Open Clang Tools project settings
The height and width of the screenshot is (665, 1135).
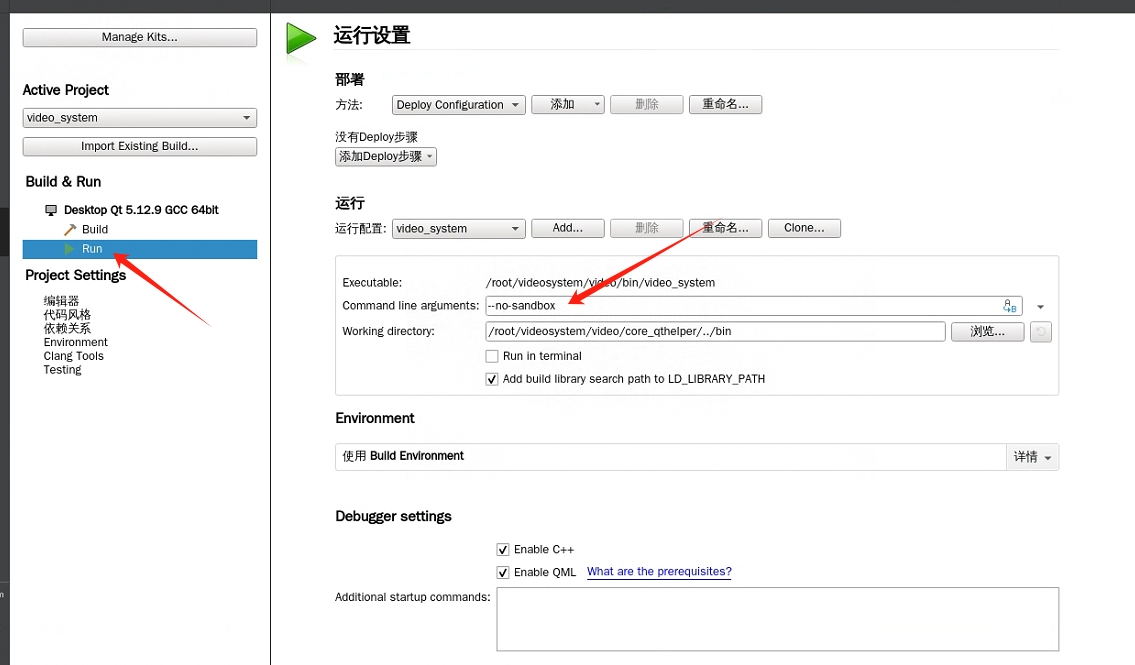point(74,356)
